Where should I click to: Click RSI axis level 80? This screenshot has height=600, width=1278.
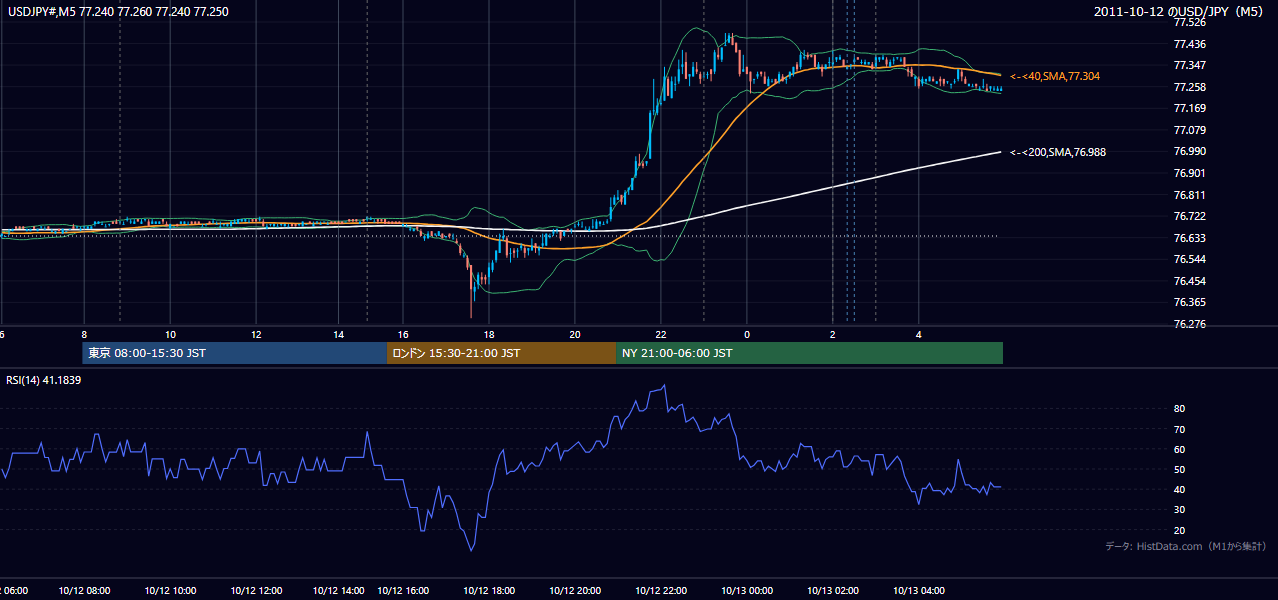tap(1180, 409)
